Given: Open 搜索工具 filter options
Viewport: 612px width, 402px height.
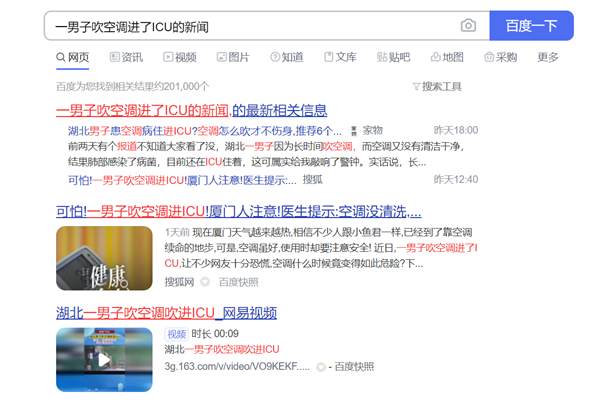Looking at the screenshot, I should pyautogui.click(x=437, y=86).
